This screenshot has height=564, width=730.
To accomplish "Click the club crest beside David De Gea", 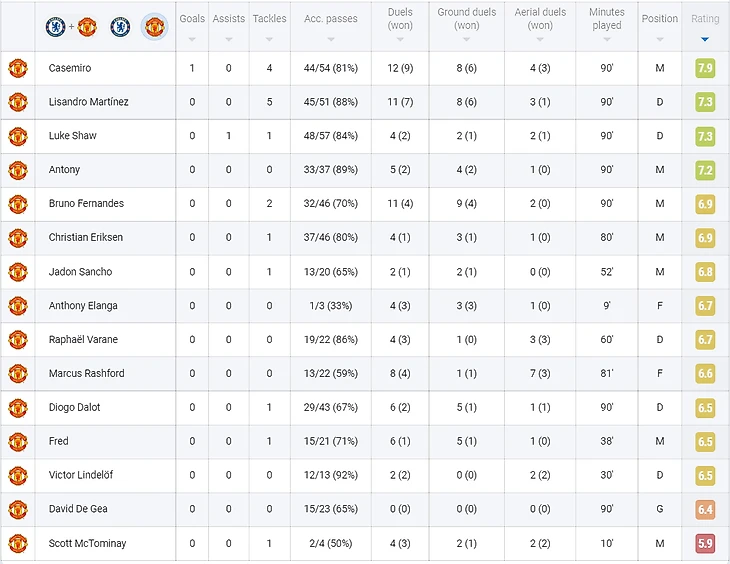I will [17, 509].
